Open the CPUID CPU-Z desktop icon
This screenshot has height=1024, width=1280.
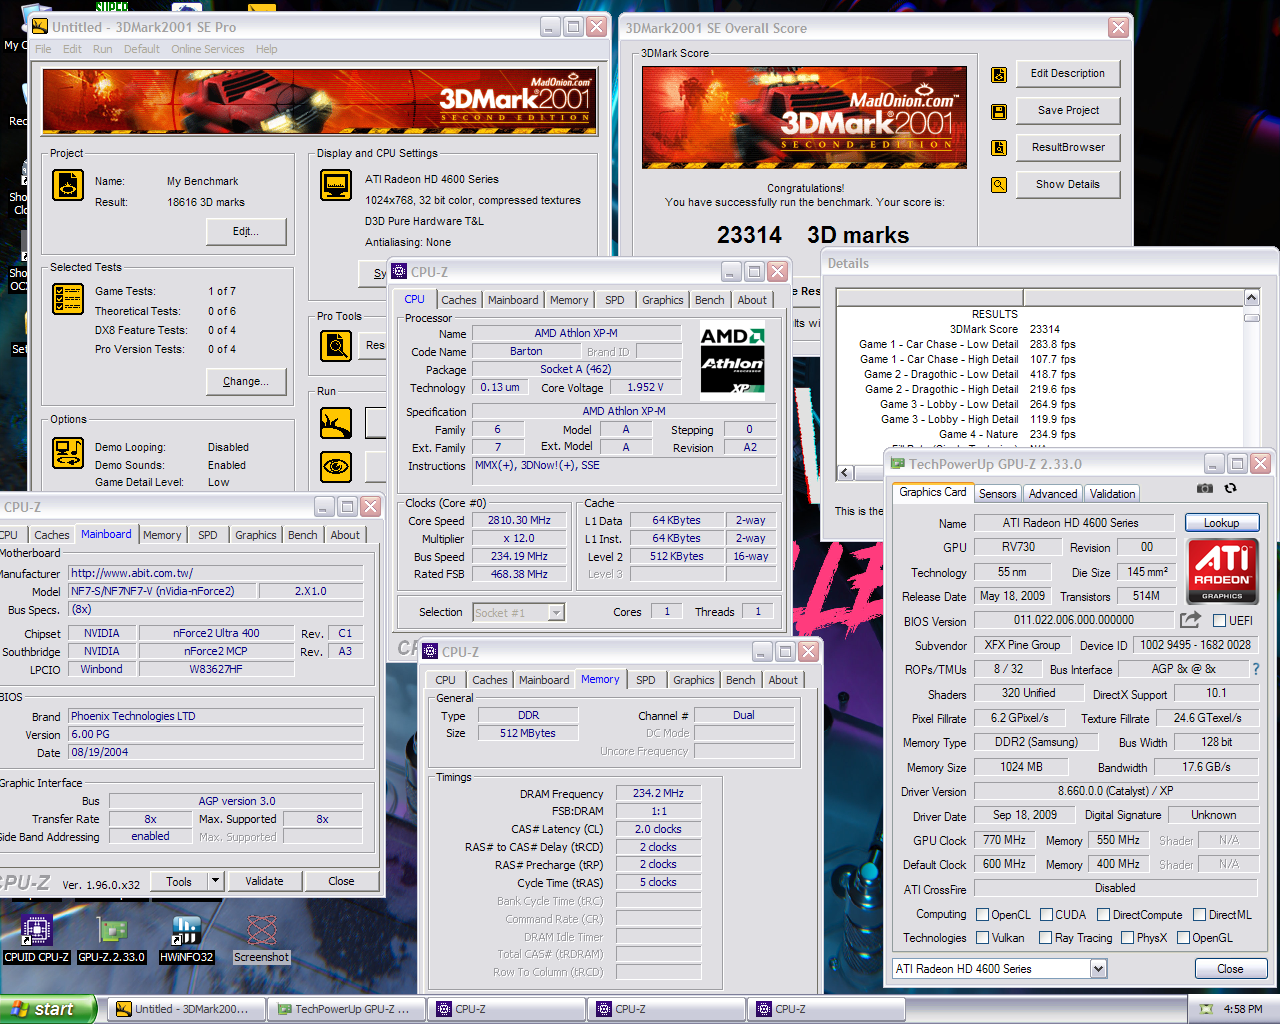[x=37, y=939]
